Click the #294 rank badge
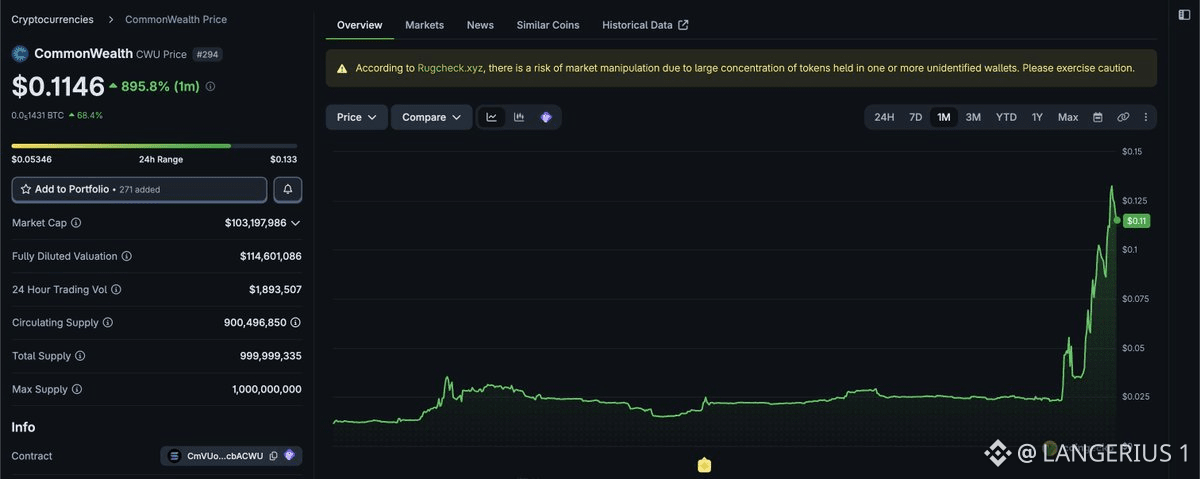Screen dimensions: 1200x479 (209, 54)
